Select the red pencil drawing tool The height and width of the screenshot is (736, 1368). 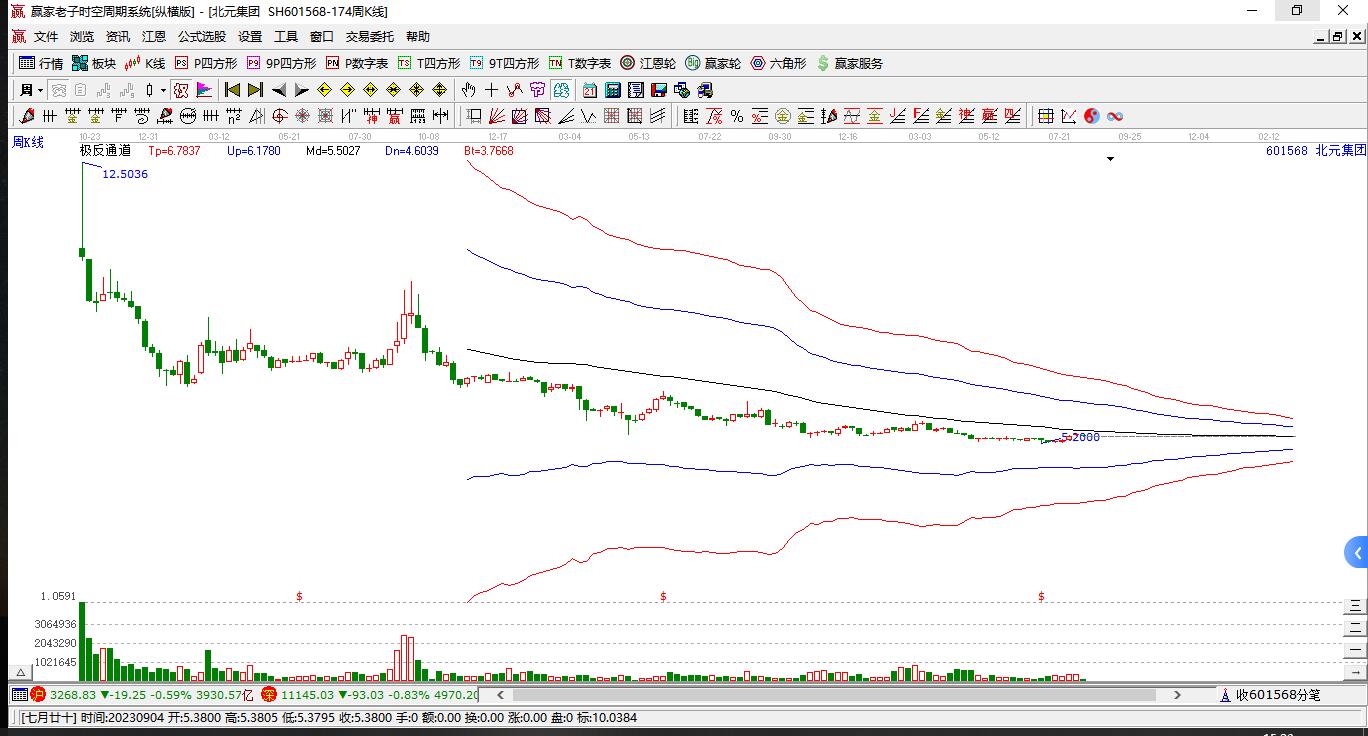pyautogui.click(x=27, y=116)
